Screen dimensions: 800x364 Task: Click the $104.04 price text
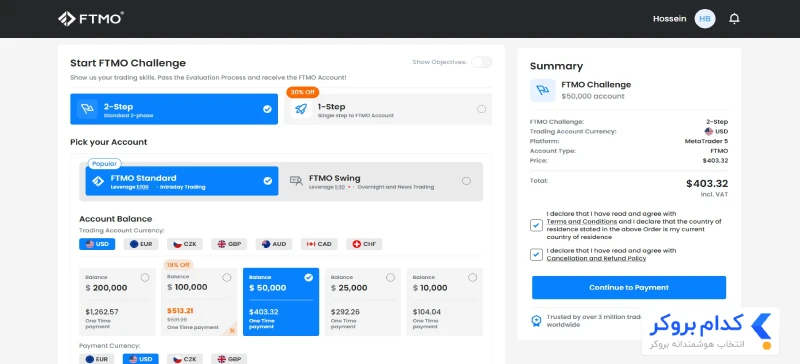(x=427, y=312)
